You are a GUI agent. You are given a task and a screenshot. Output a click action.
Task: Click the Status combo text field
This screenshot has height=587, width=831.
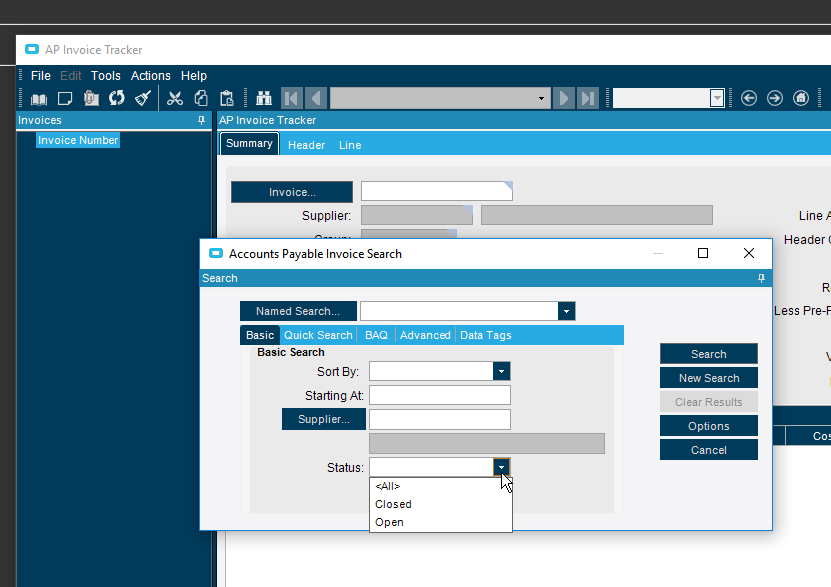pos(431,467)
